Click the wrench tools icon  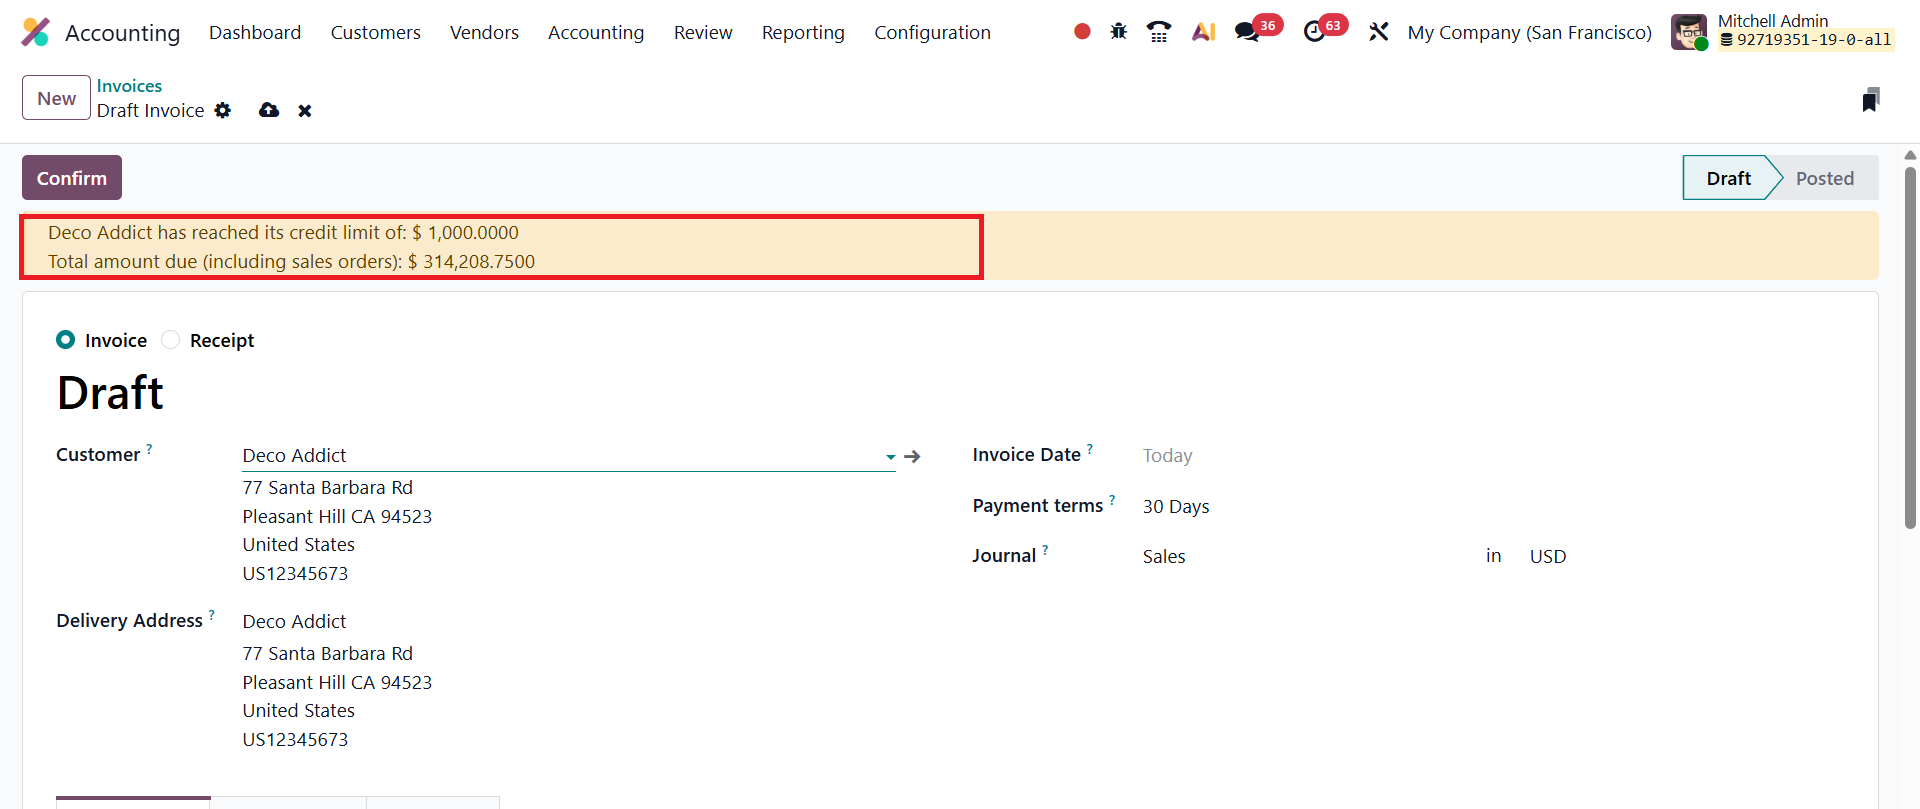[1379, 32]
